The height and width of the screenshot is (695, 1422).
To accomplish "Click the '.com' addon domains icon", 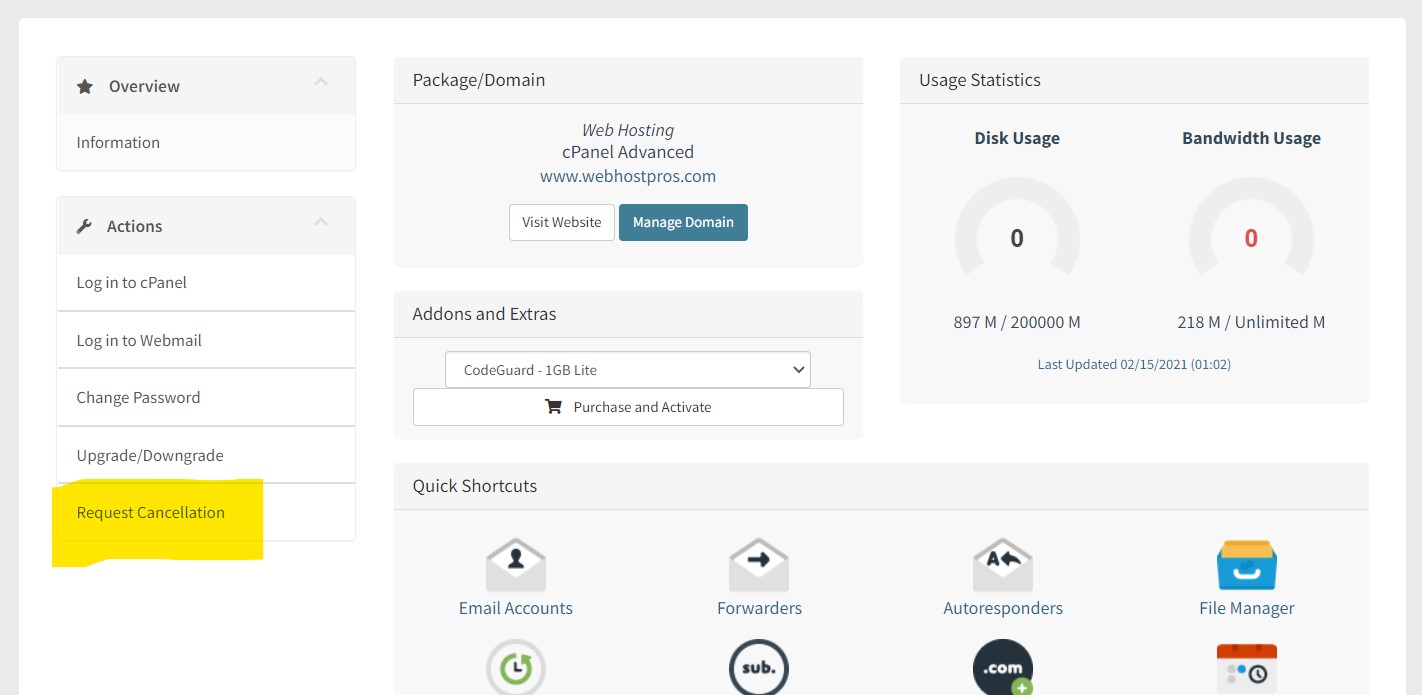I will pos(1002,668).
